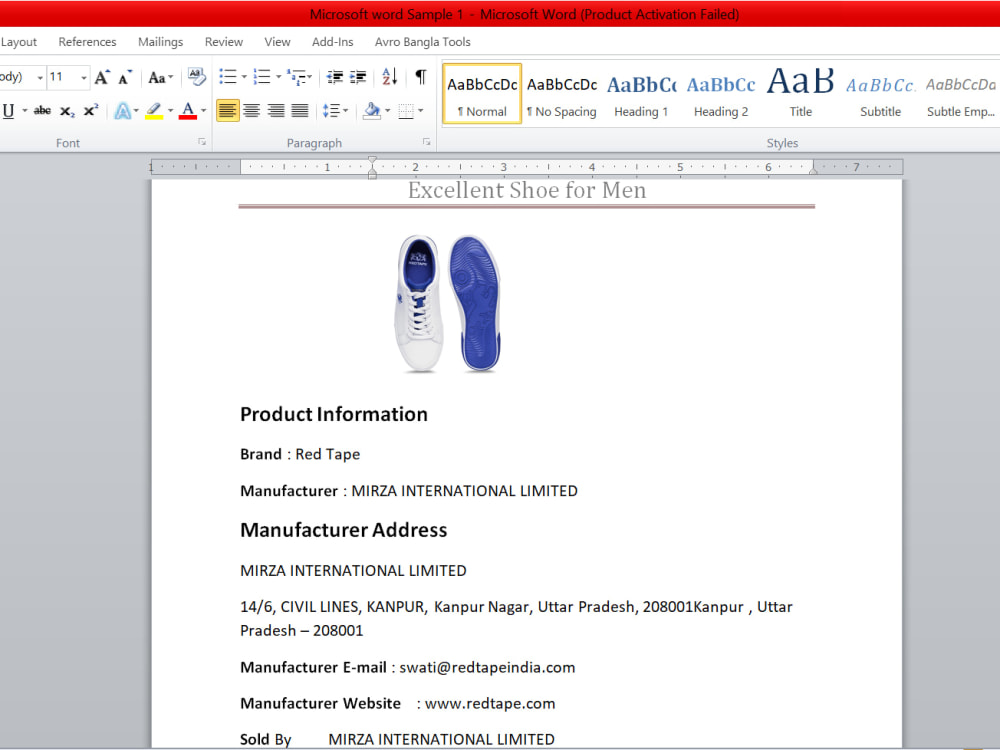This screenshot has width=1000, height=750.
Task: Open the Paragraph dialog launcher
Action: [x=427, y=142]
